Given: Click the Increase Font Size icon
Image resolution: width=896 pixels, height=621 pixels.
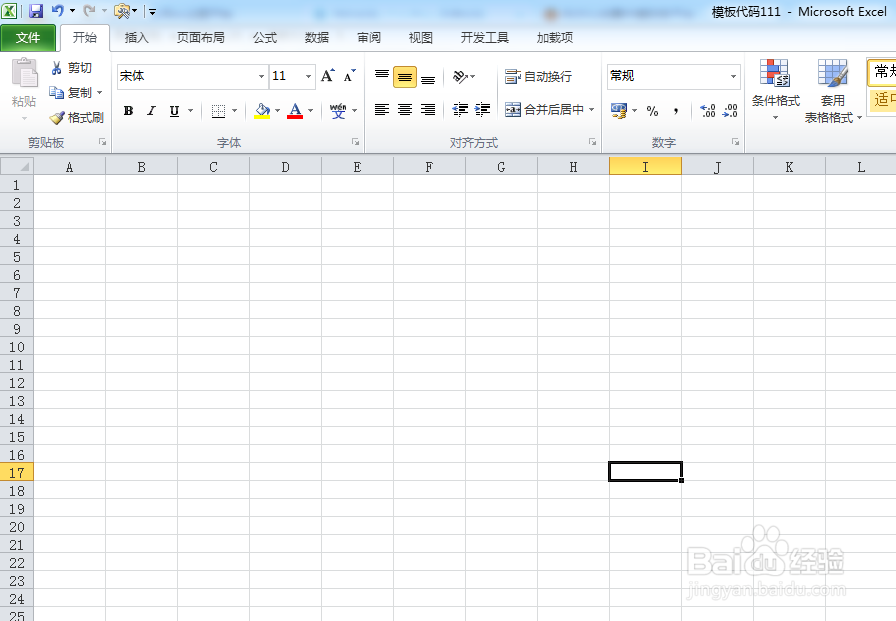Looking at the screenshot, I should pyautogui.click(x=325, y=75).
